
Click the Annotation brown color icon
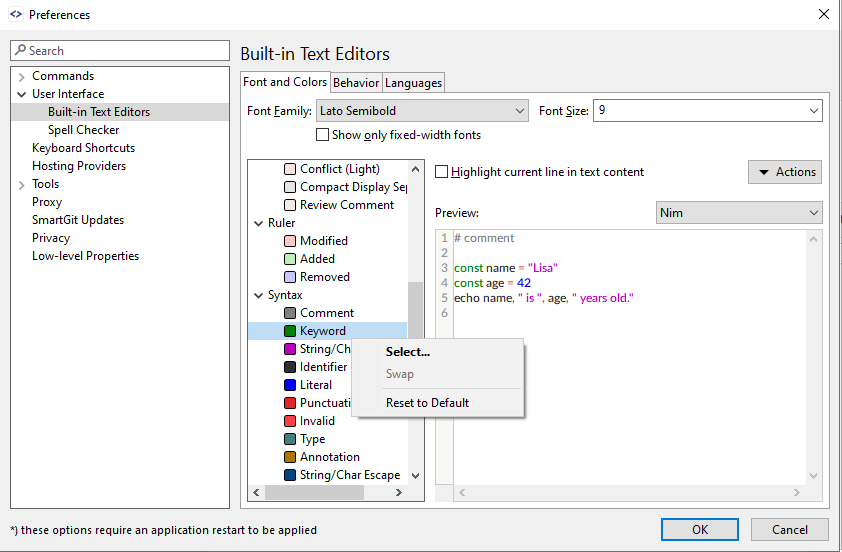coord(290,457)
